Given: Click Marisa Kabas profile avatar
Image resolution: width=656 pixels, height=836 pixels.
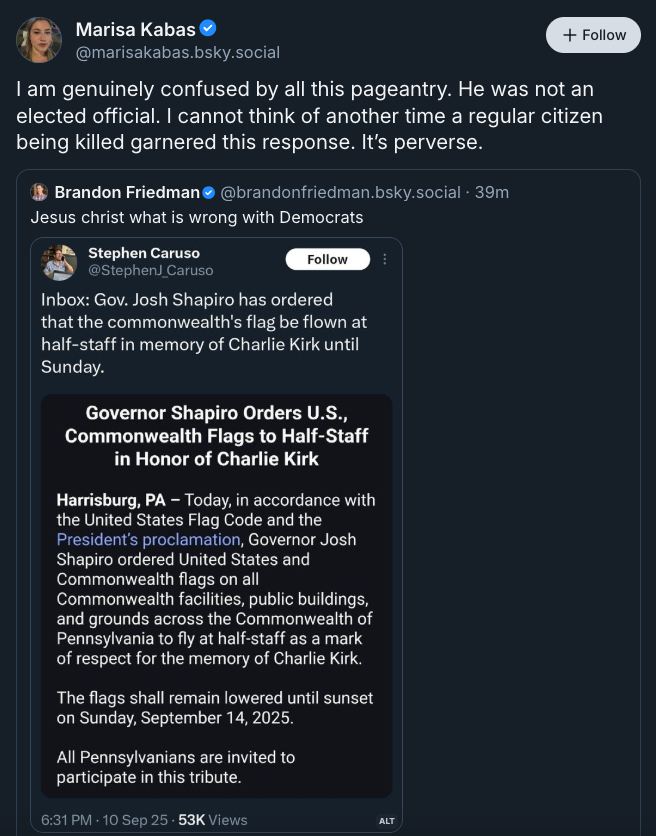Looking at the screenshot, I should tap(39, 40).
